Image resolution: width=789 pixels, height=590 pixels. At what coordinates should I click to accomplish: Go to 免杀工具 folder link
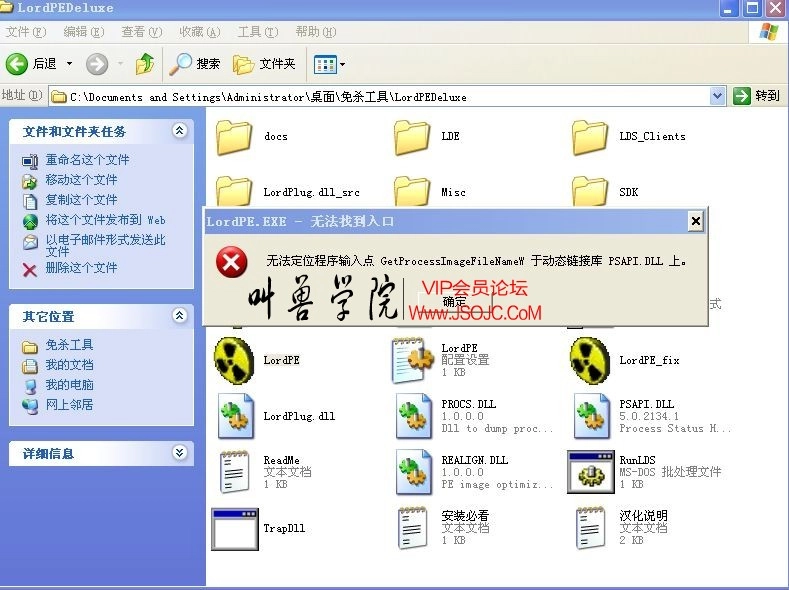click(x=69, y=345)
